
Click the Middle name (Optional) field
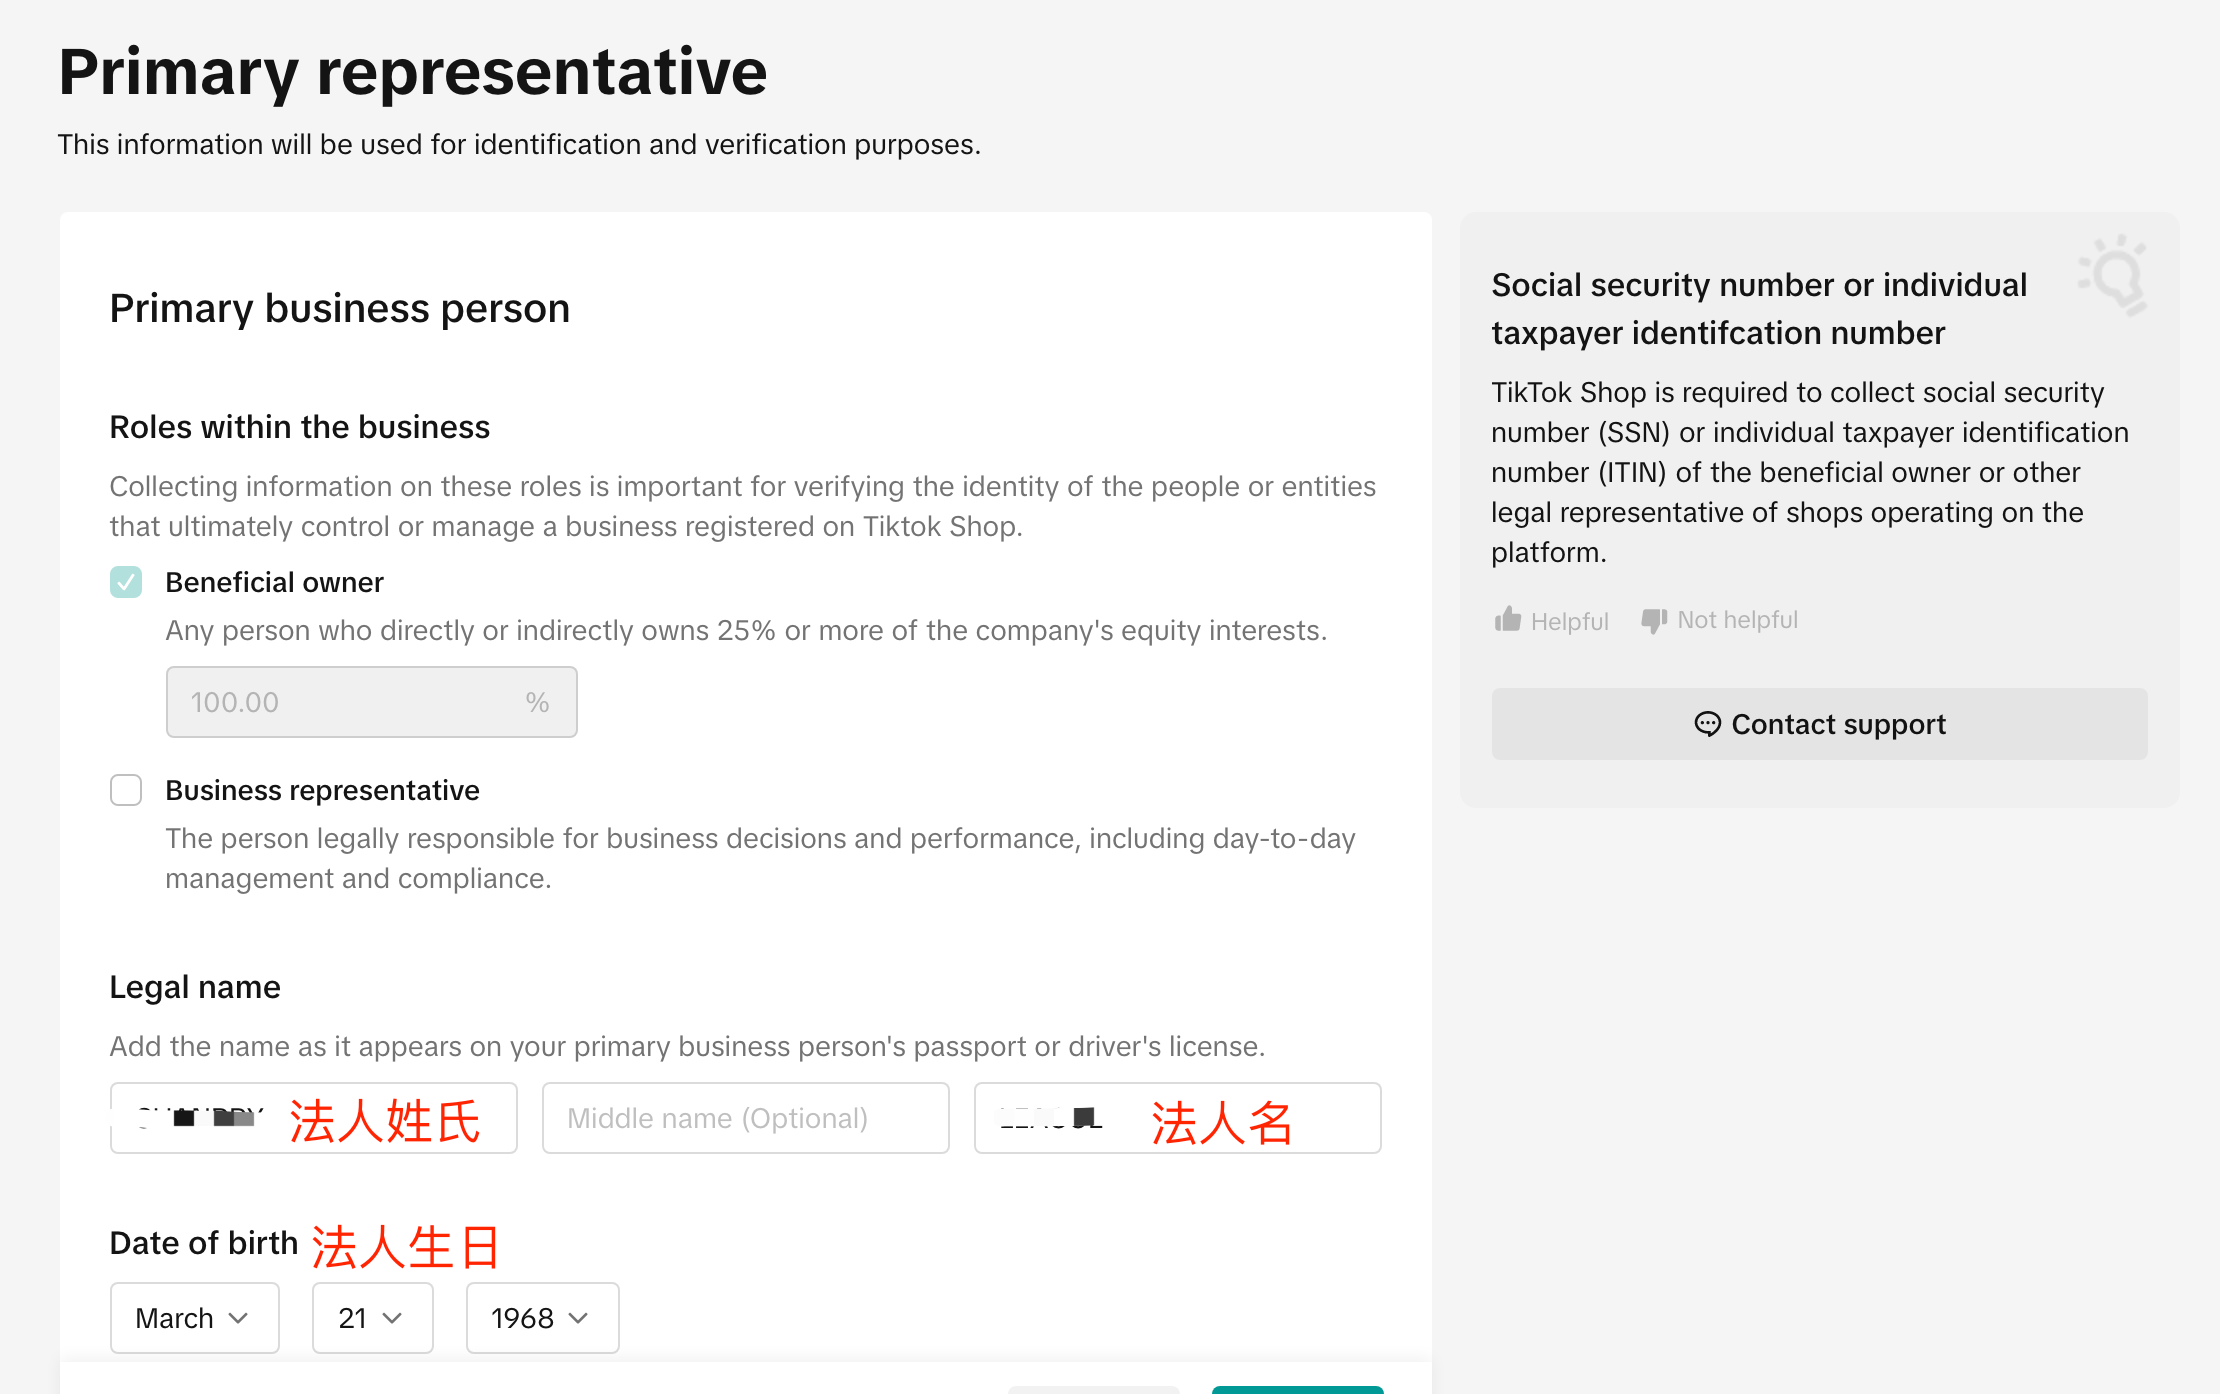(745, 1118)
